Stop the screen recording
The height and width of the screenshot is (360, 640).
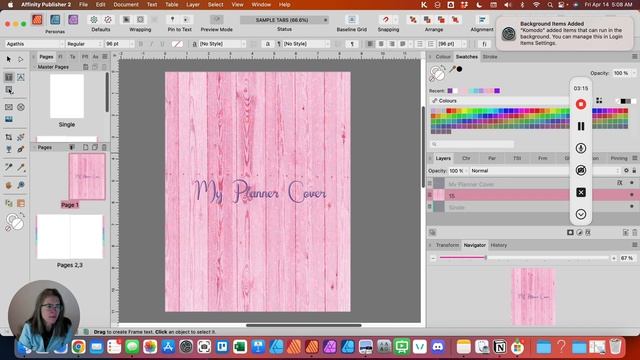coord(581,104)
